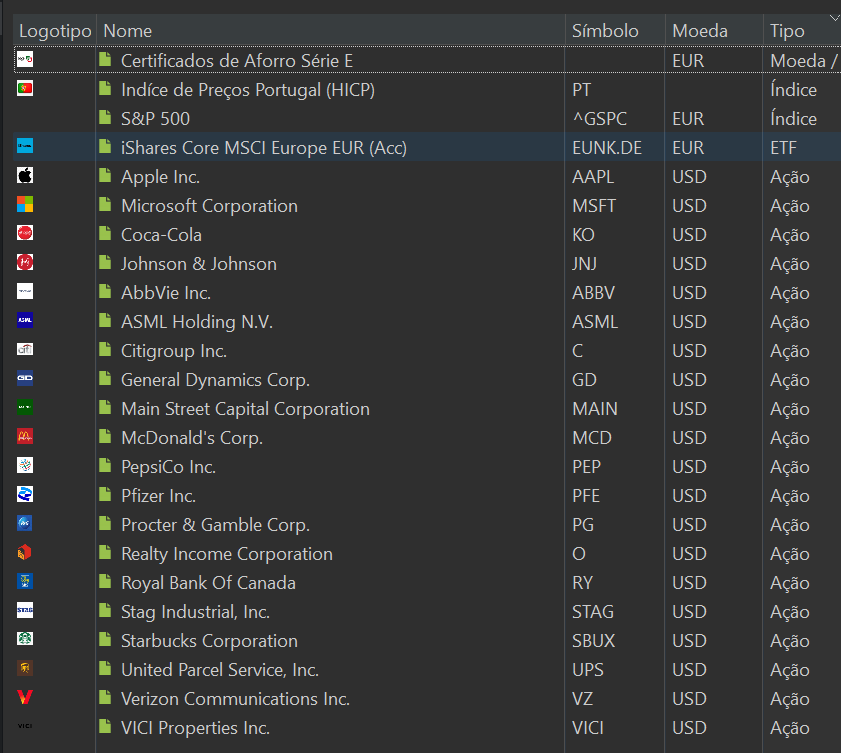Select the ASML Holding N.V. name
Viewport: 841px width, 753px height.
197,322
